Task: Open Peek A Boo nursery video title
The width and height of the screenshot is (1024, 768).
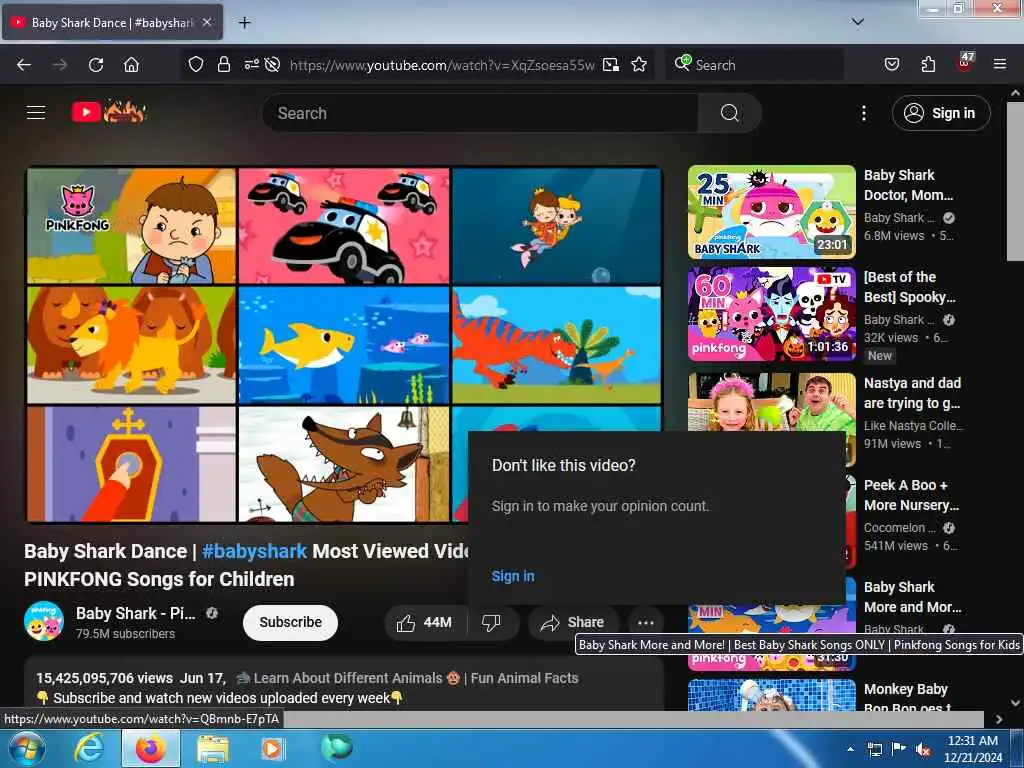Action: [x=911, y=495]
